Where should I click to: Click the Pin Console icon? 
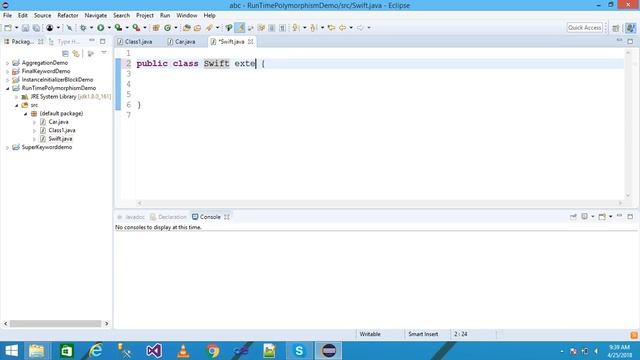pos(573,217)
